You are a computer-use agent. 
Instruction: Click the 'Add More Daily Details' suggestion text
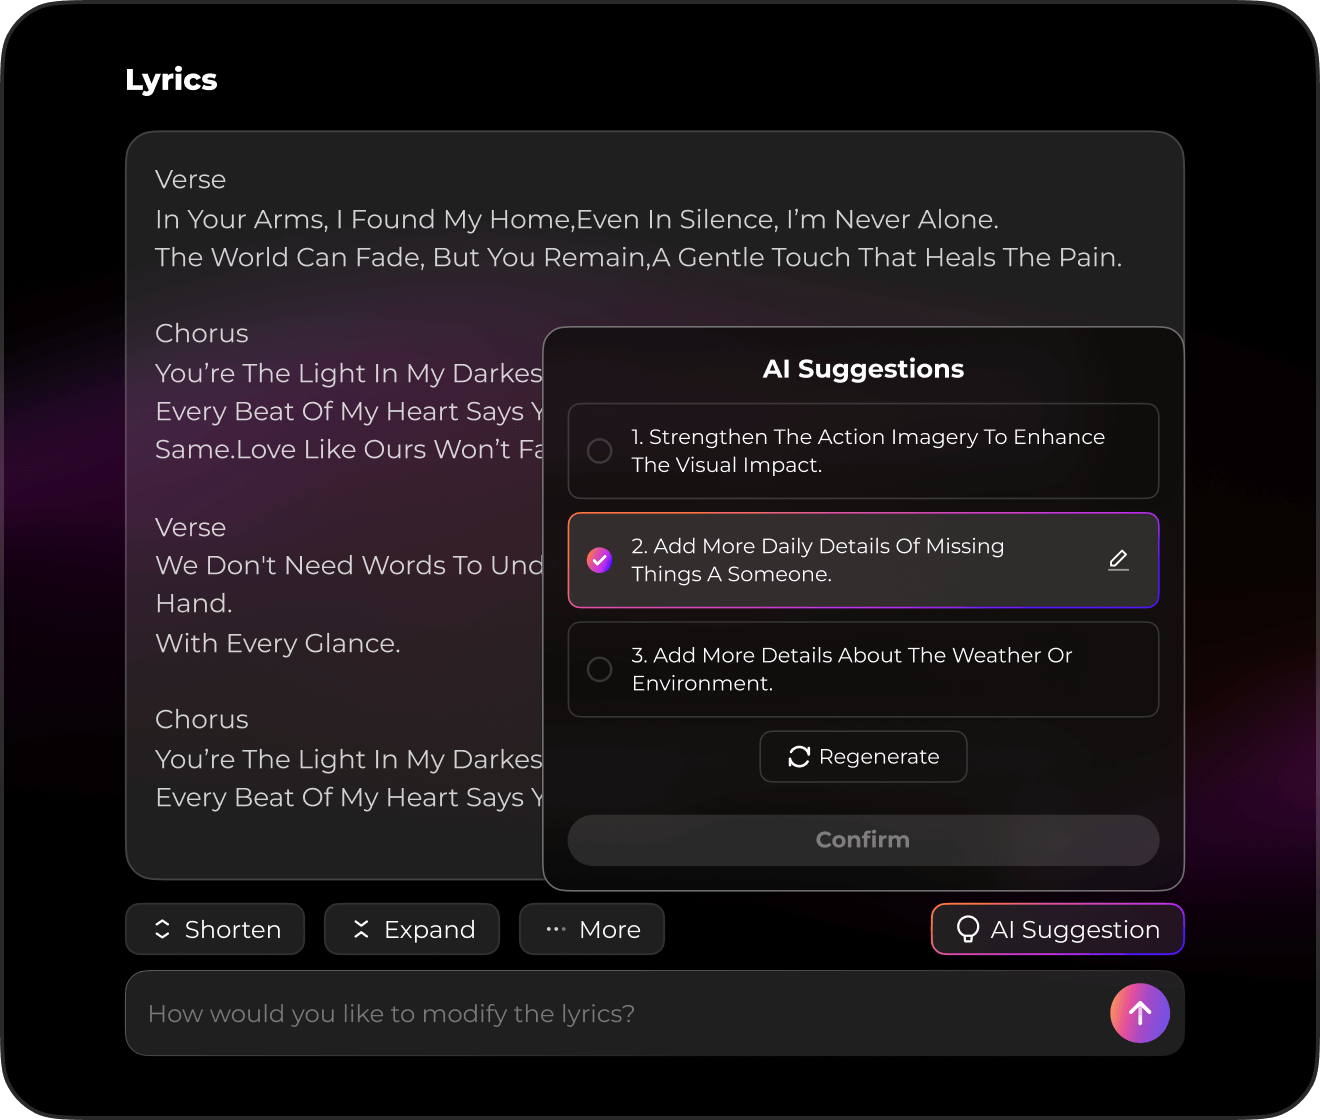[x=817, y=560]
